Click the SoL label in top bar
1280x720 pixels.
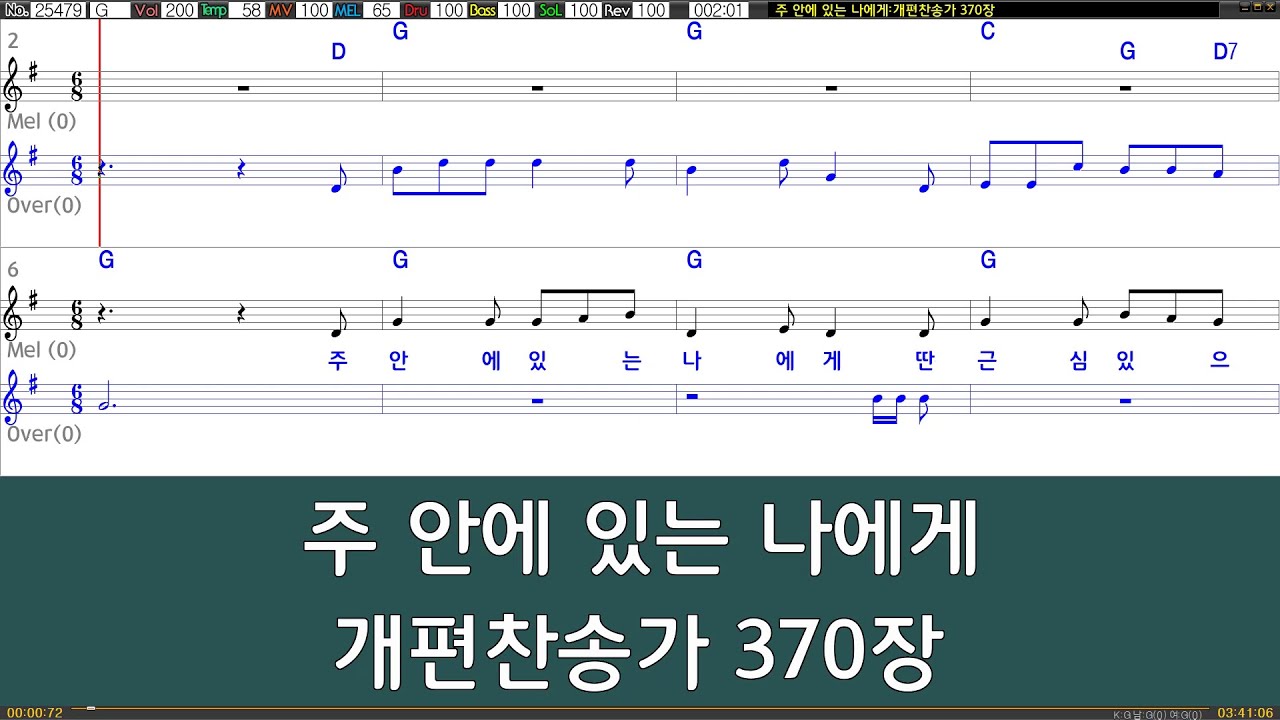(550, 10)
